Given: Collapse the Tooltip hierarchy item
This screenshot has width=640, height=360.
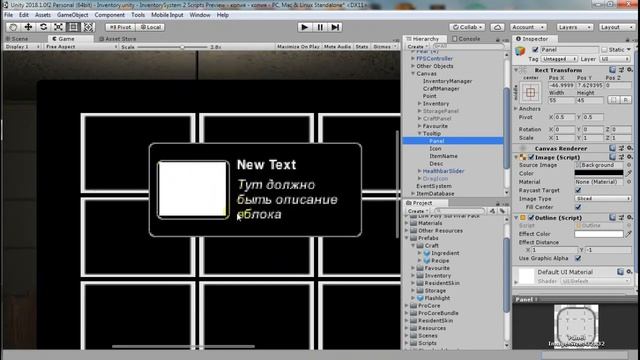Looking at the screenshot, I should (x=420, y=133).
